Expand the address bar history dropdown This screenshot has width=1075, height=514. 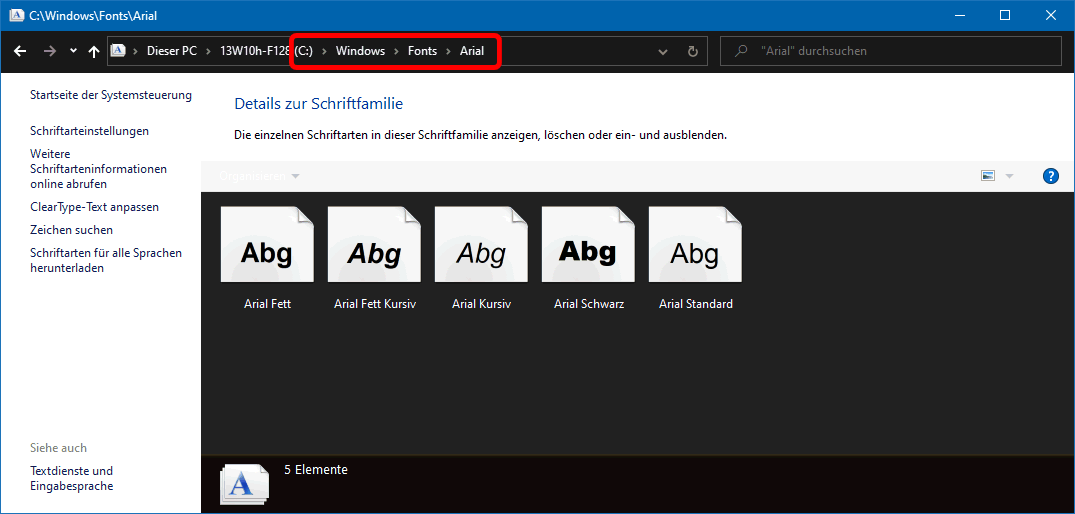(x=663, y=51)
